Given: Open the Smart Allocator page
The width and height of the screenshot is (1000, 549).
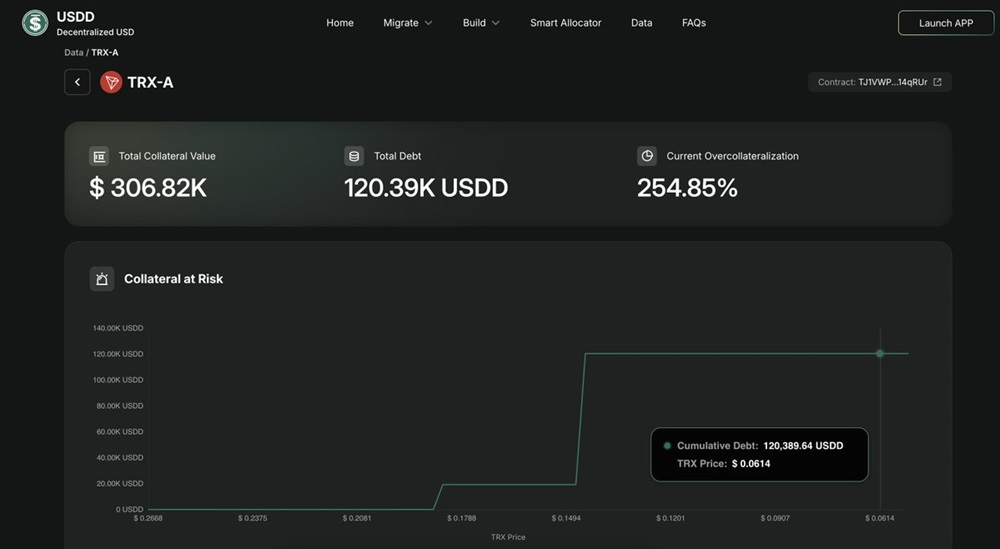Looking at the screenshot, I should (566, 23).
